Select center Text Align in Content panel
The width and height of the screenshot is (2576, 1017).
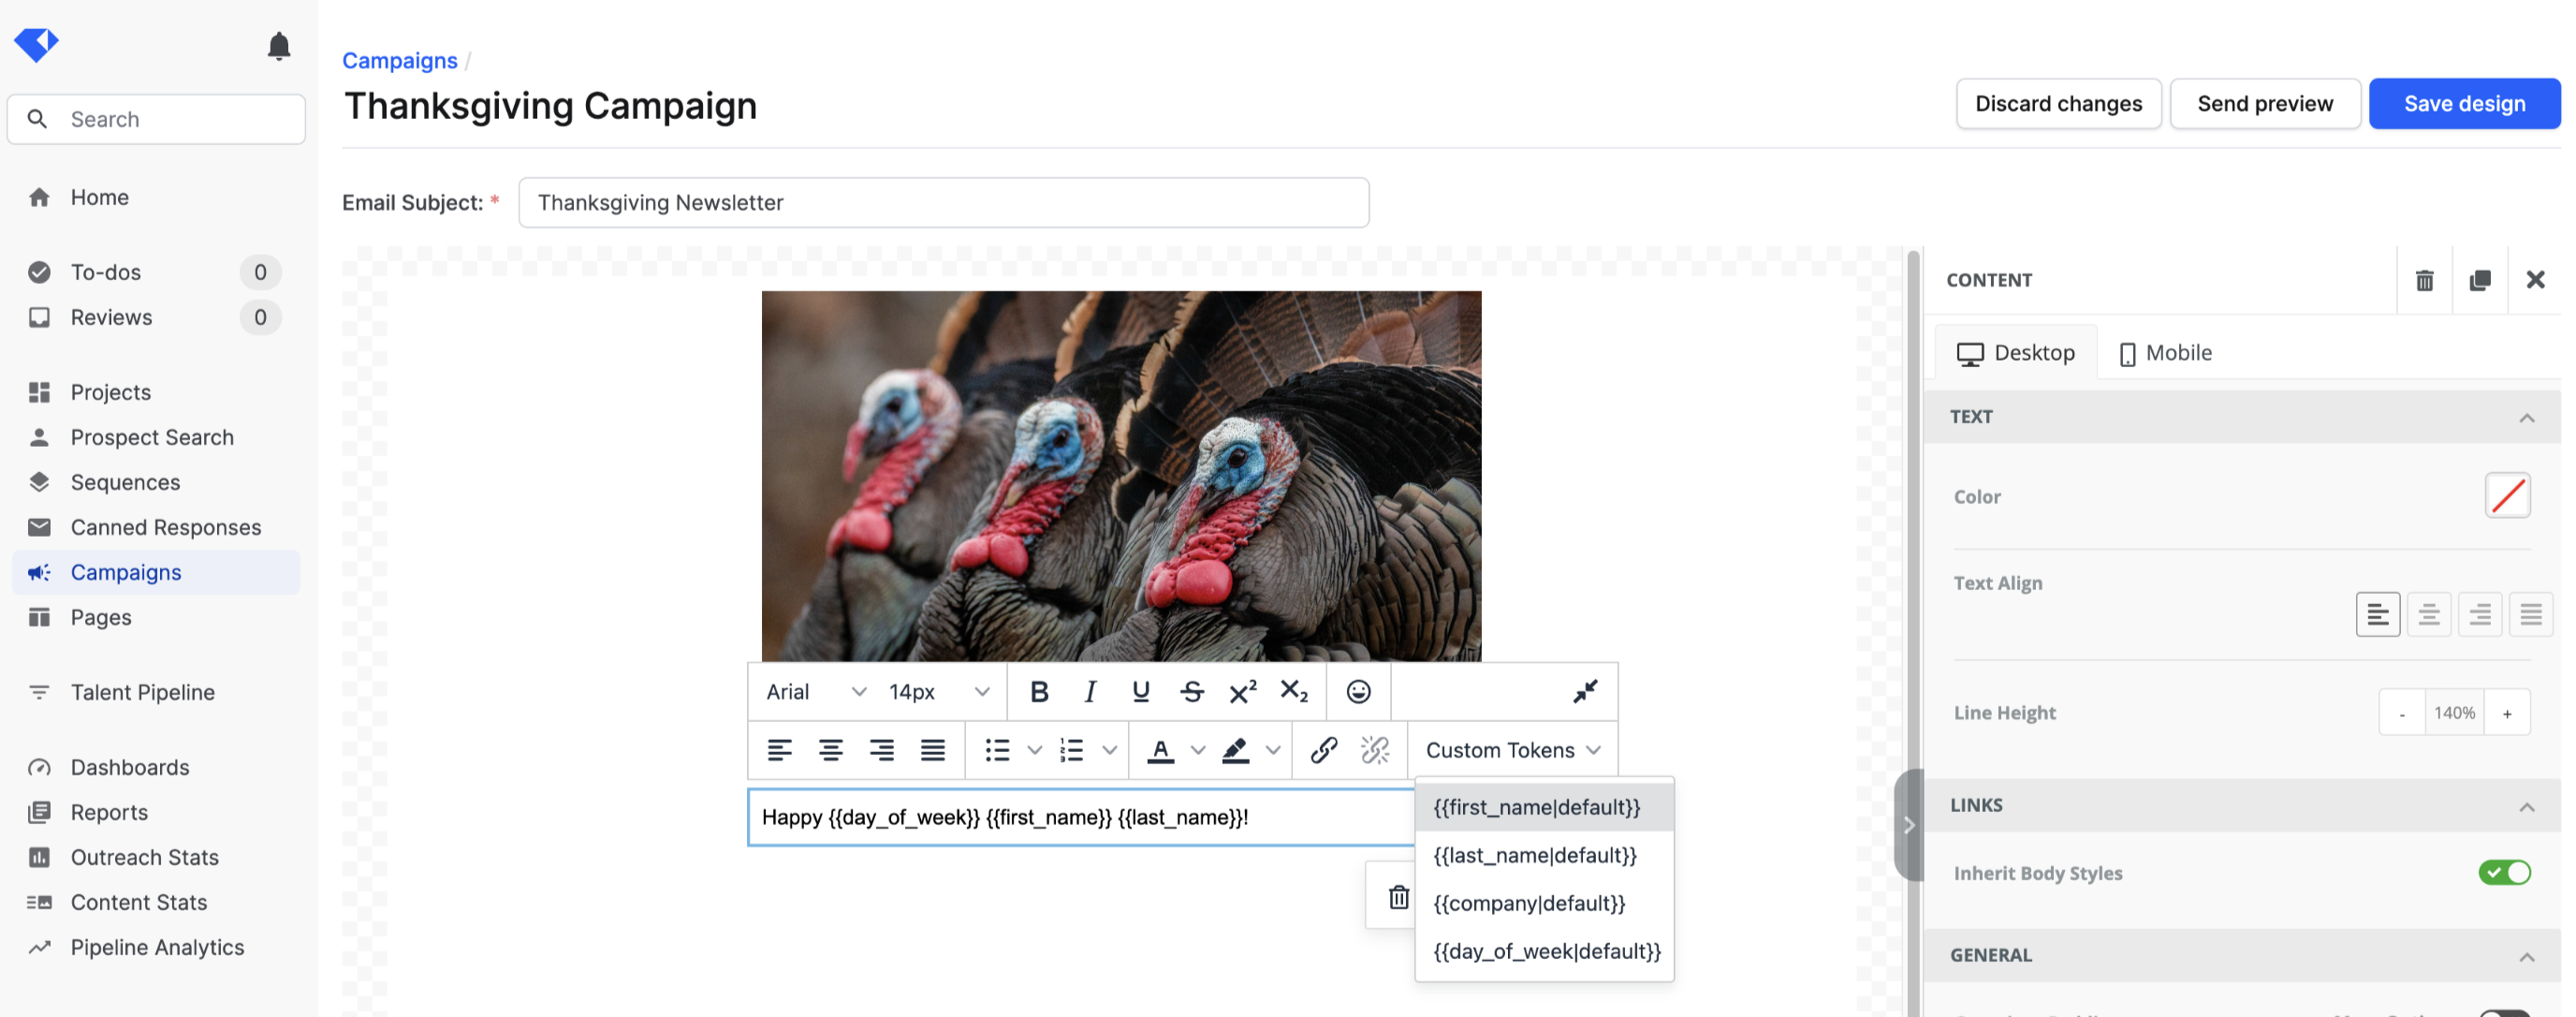[x=2428, y=614]
